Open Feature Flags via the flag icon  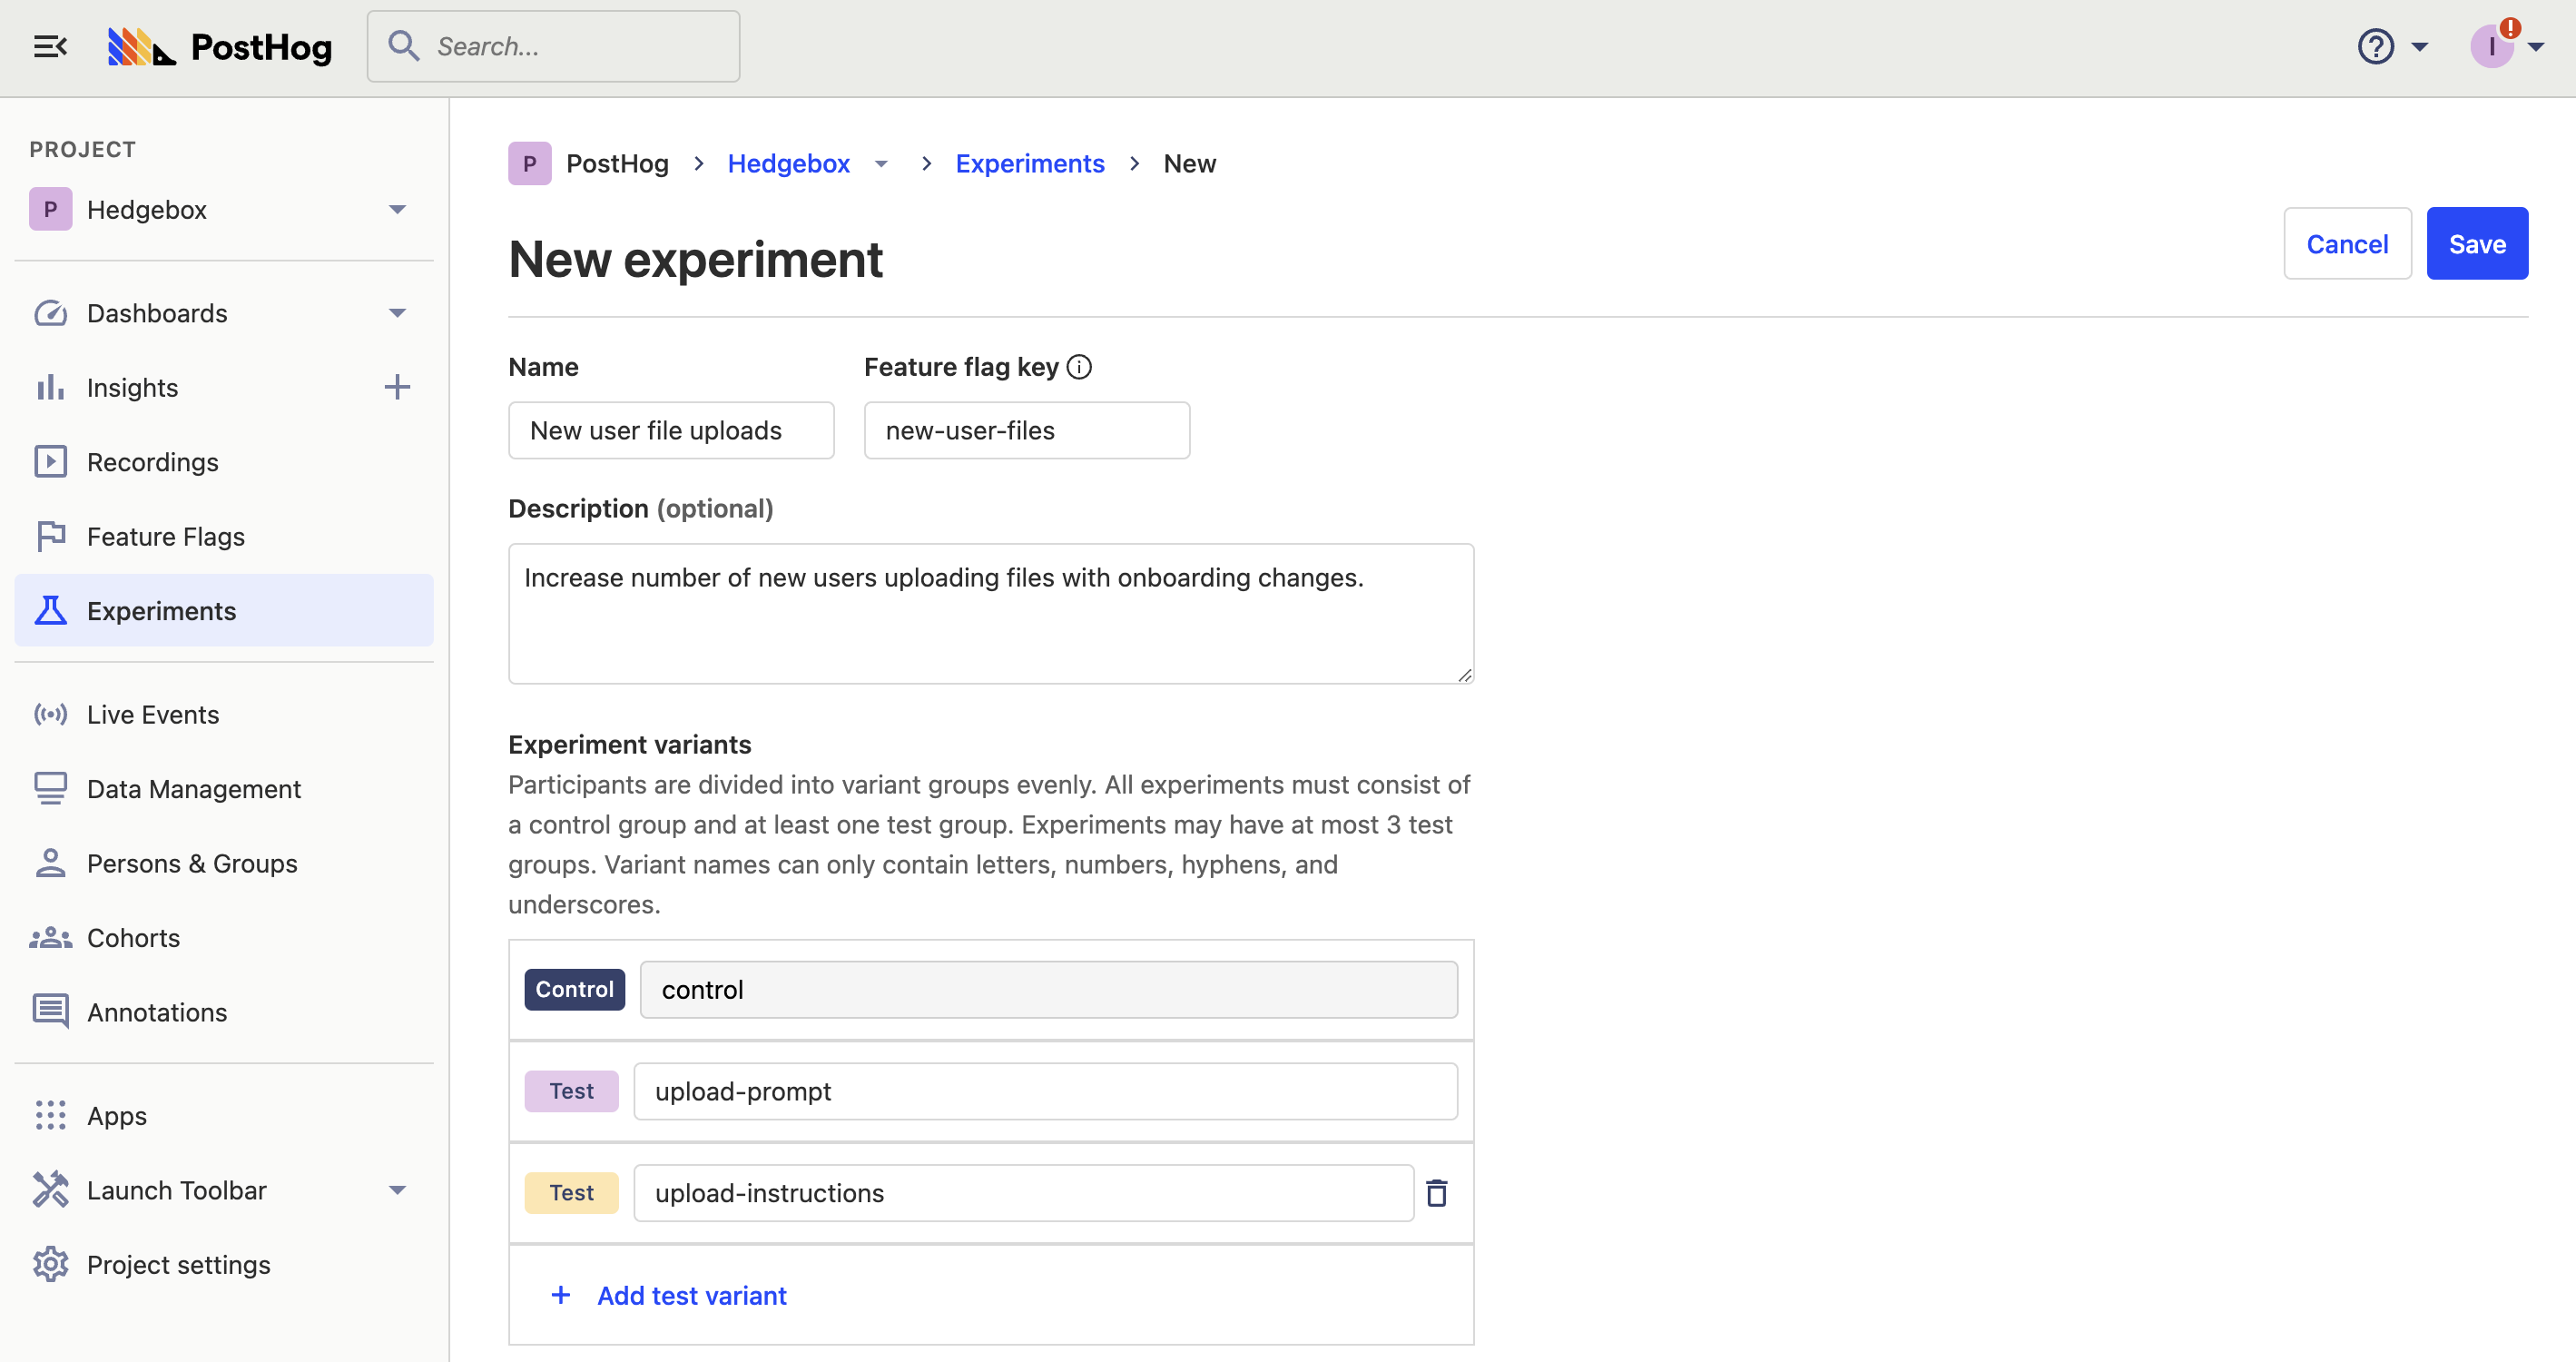point(50,535)
